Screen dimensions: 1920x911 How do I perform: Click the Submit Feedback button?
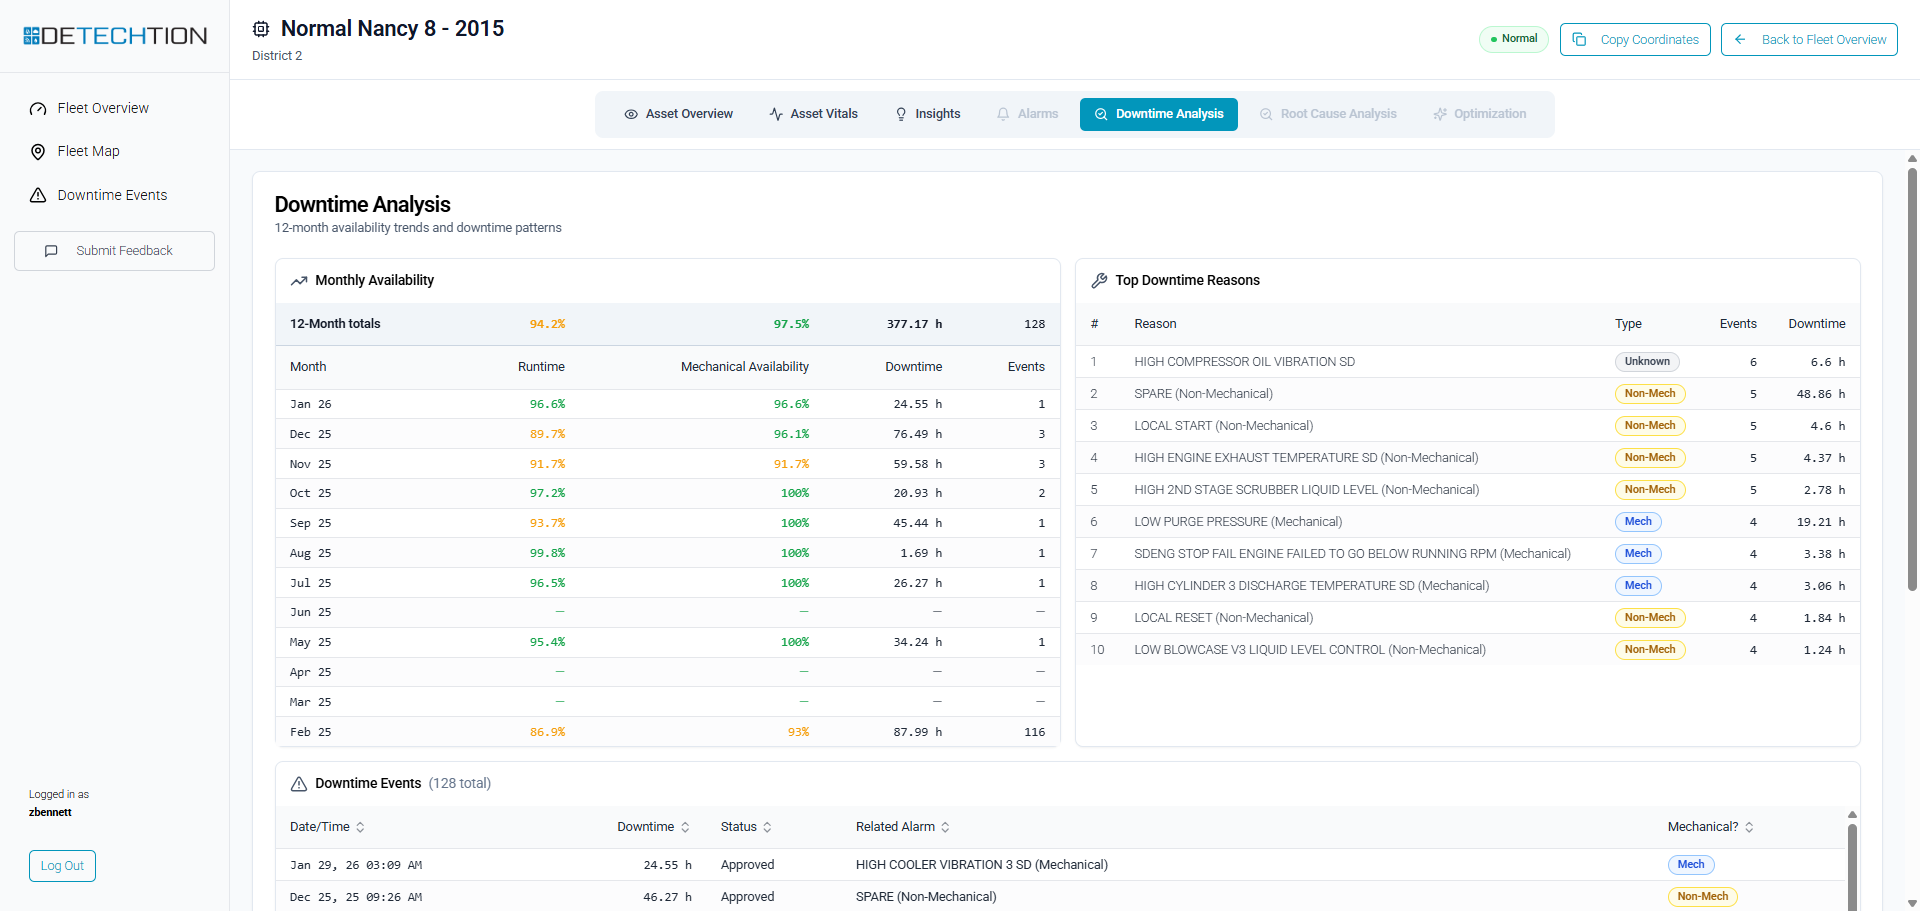(x=114, y=251)
